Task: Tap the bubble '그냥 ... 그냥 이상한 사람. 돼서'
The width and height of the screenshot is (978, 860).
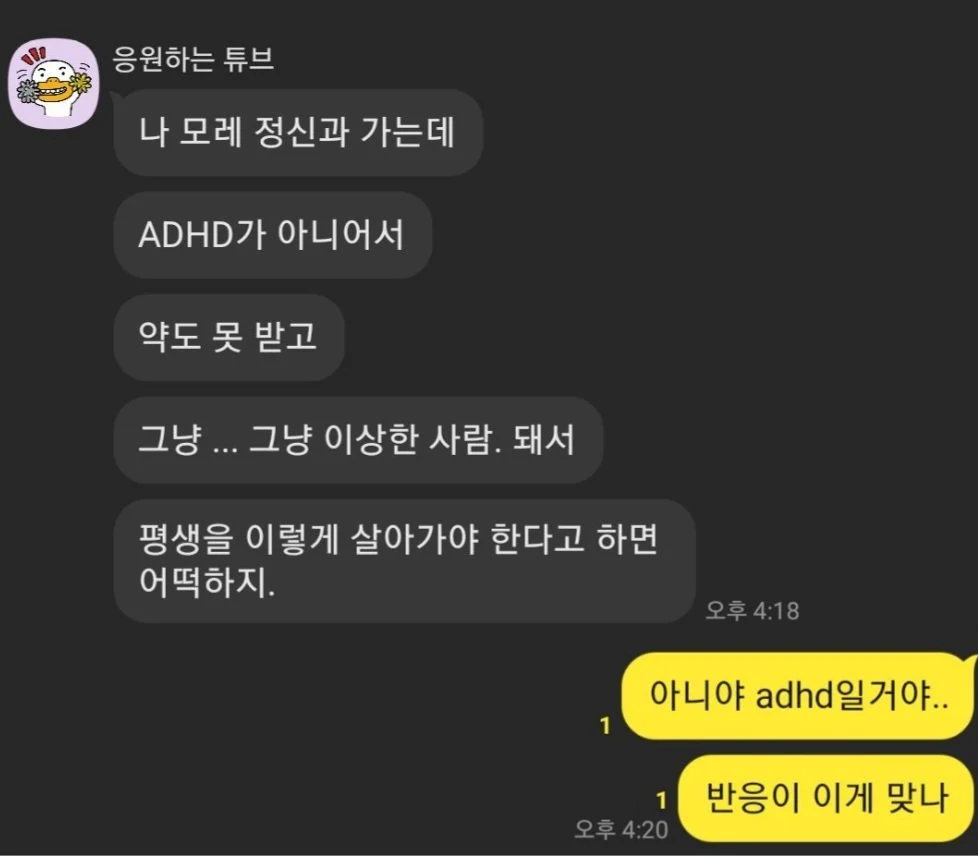Action: (x=358, y=440)
